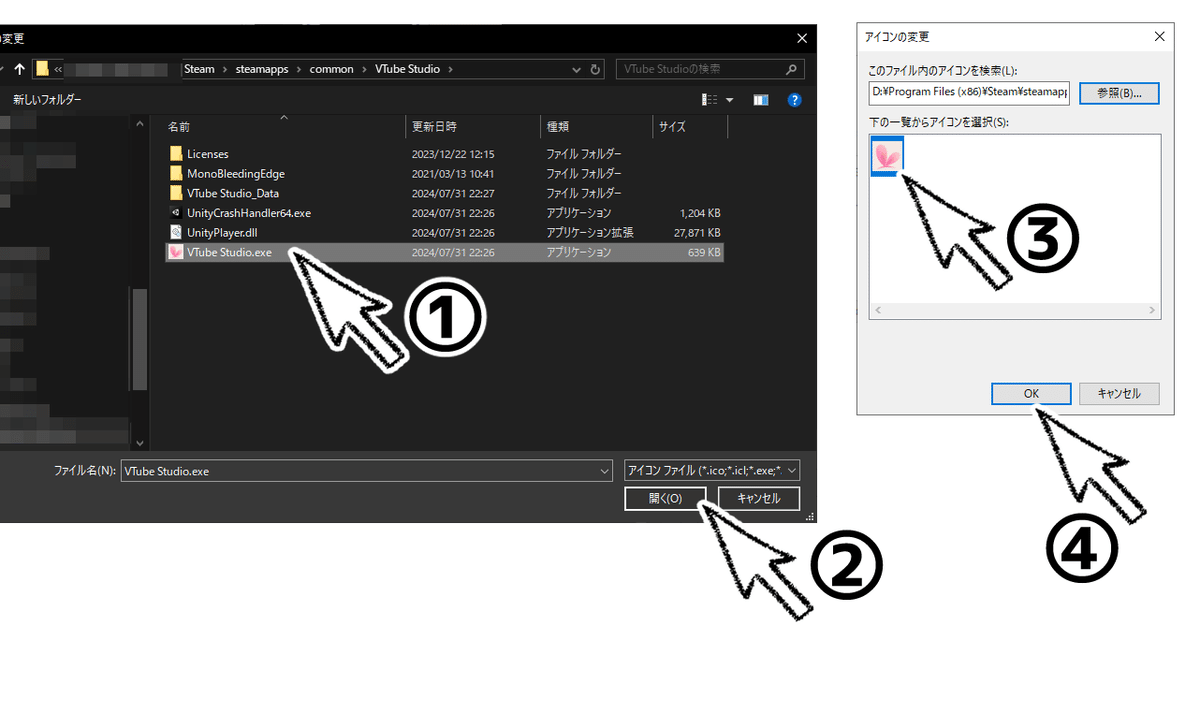Click the address bar folder icon
The height and width of the screenshot is (711, 1200).
coord(42,69)
